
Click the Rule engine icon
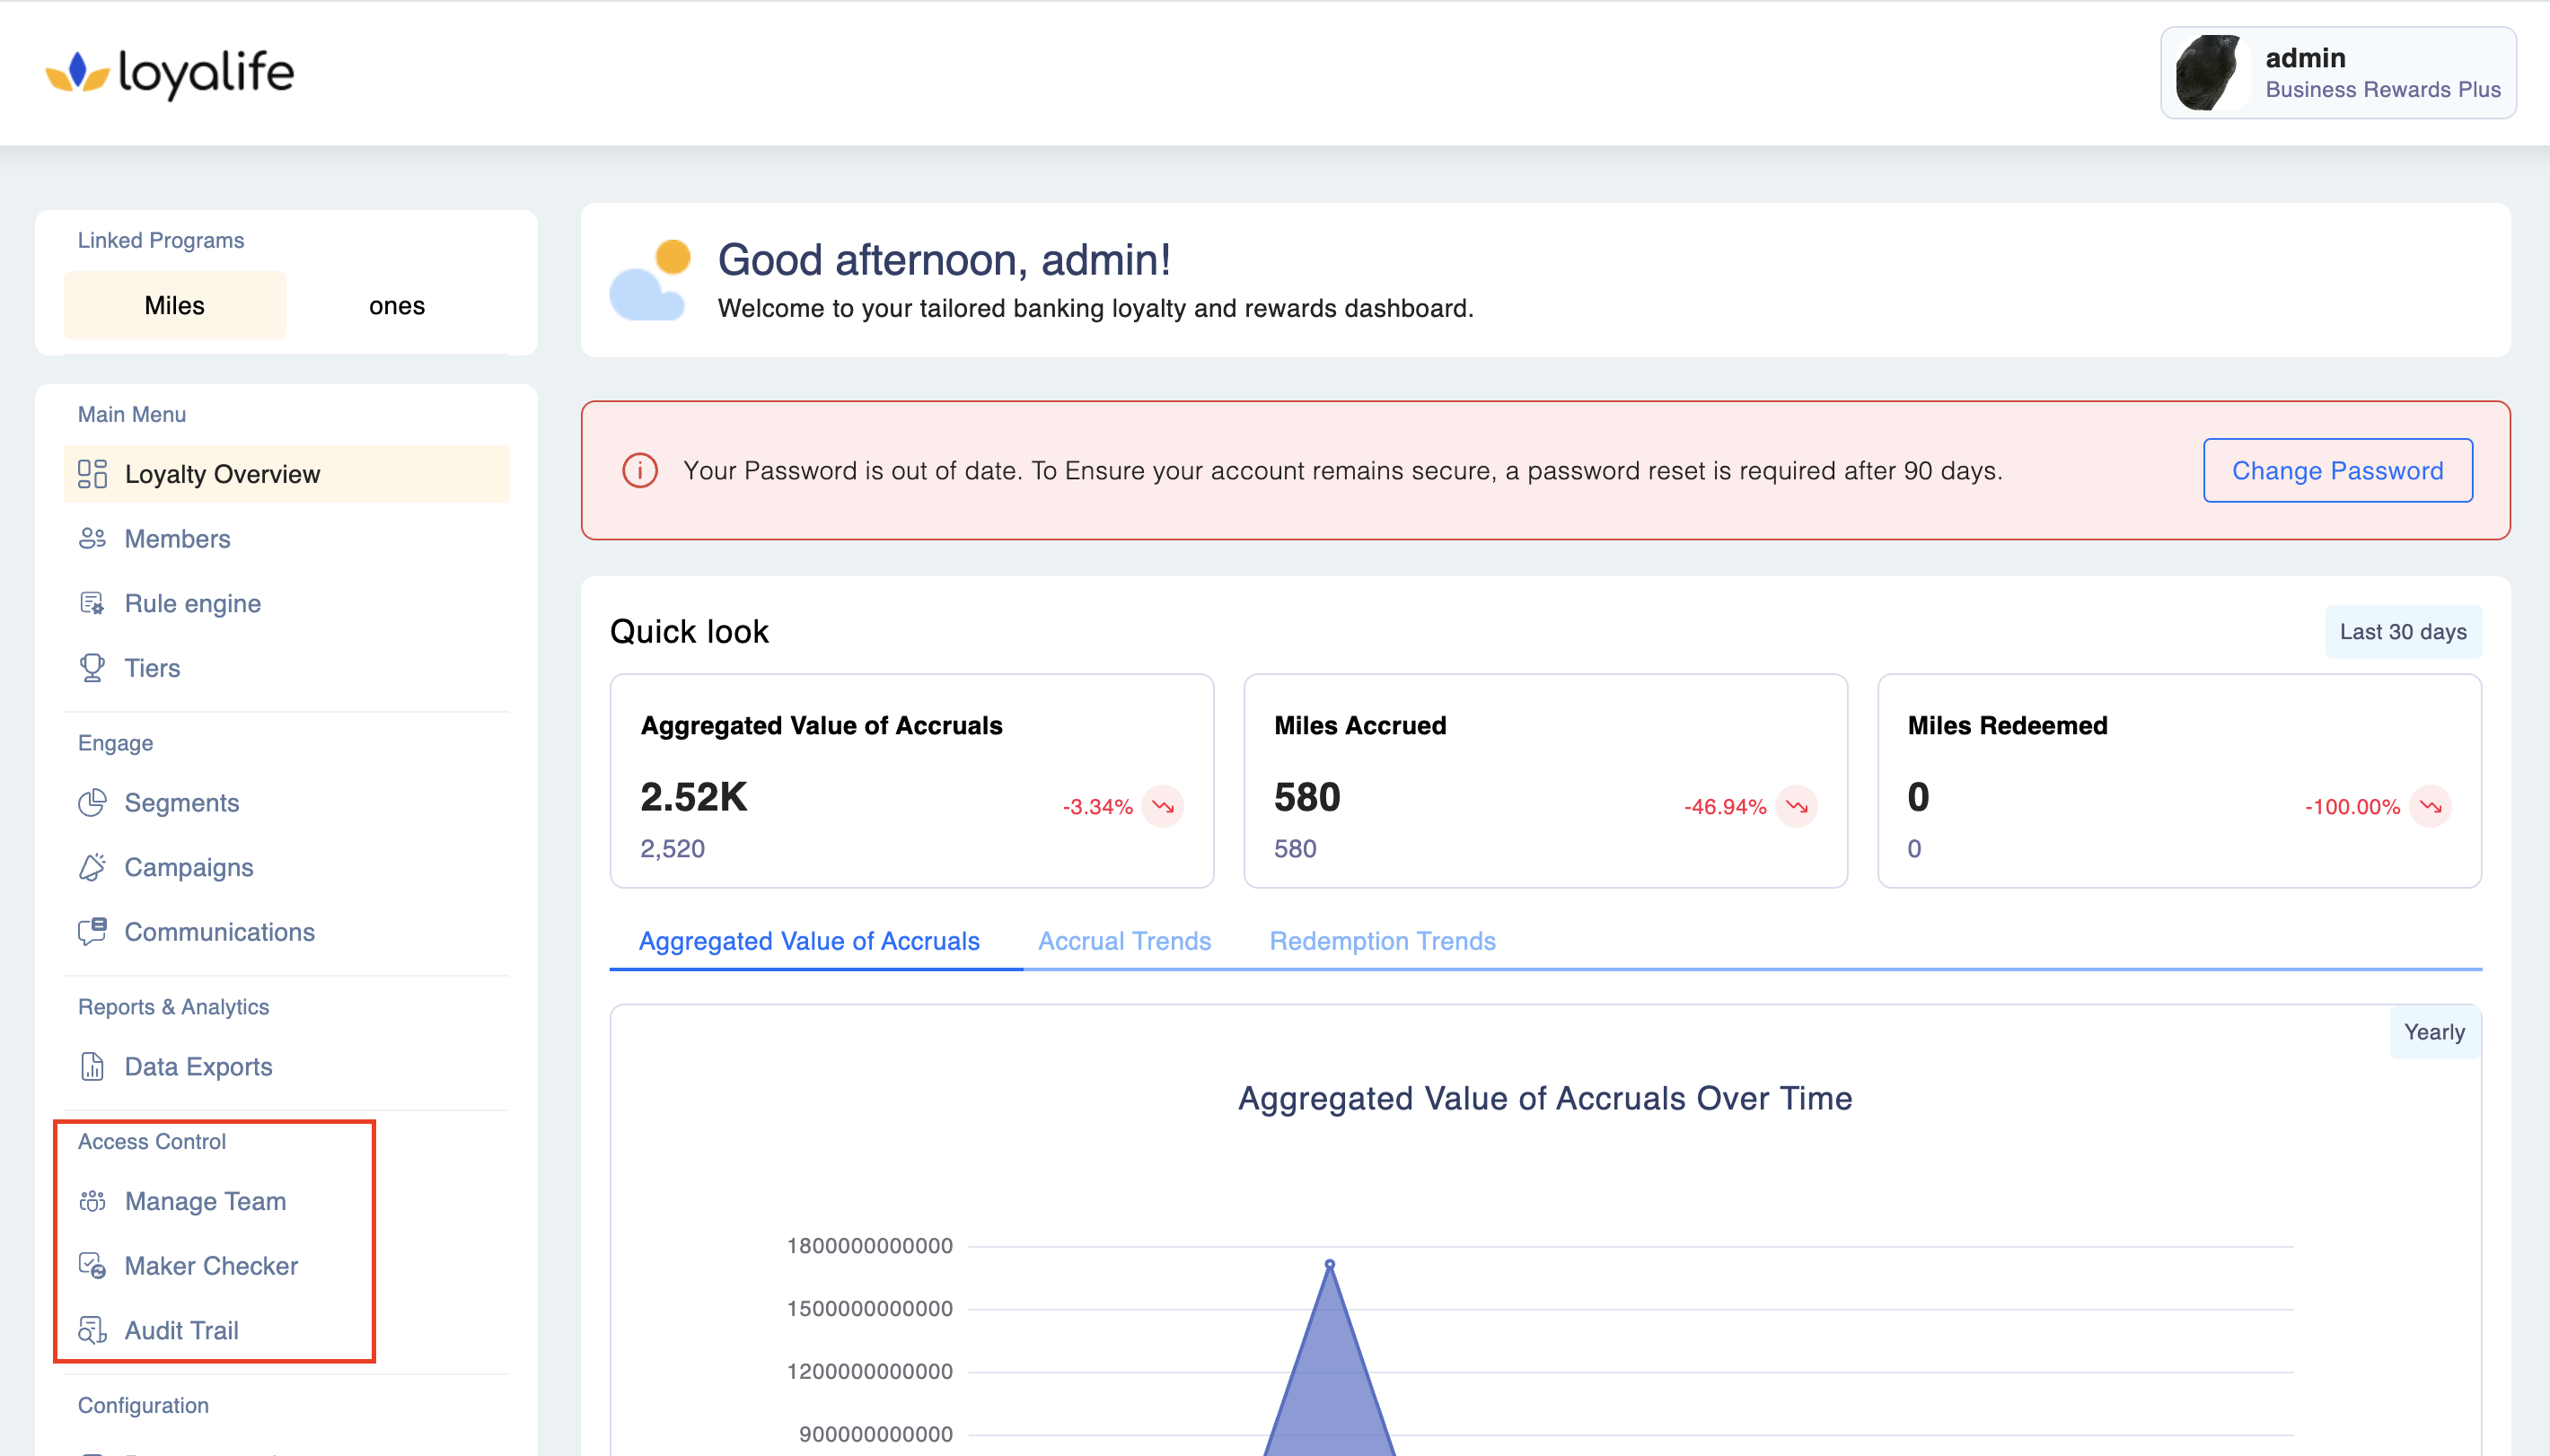pos(92,604)
